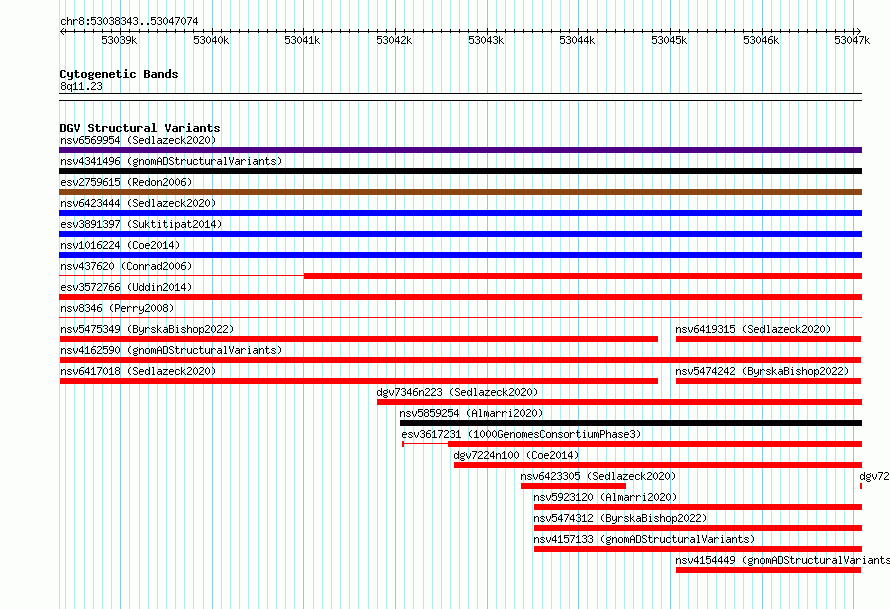Click the thick red nsv437620 variant bar
890x609 pixels.
coord(583,276)
